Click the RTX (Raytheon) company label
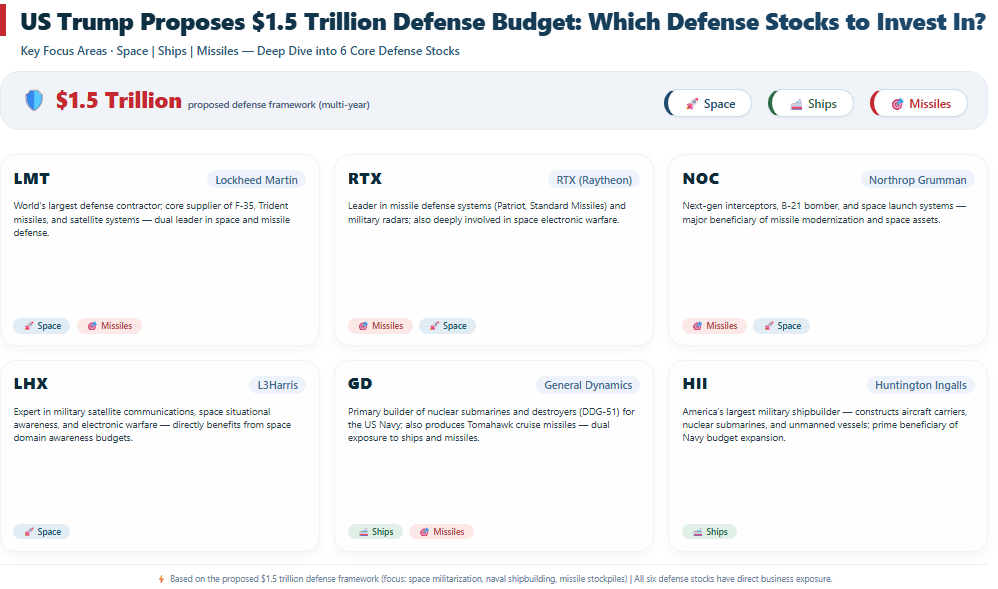This screenshot has height=589, width=998. (x=593, y=180)
